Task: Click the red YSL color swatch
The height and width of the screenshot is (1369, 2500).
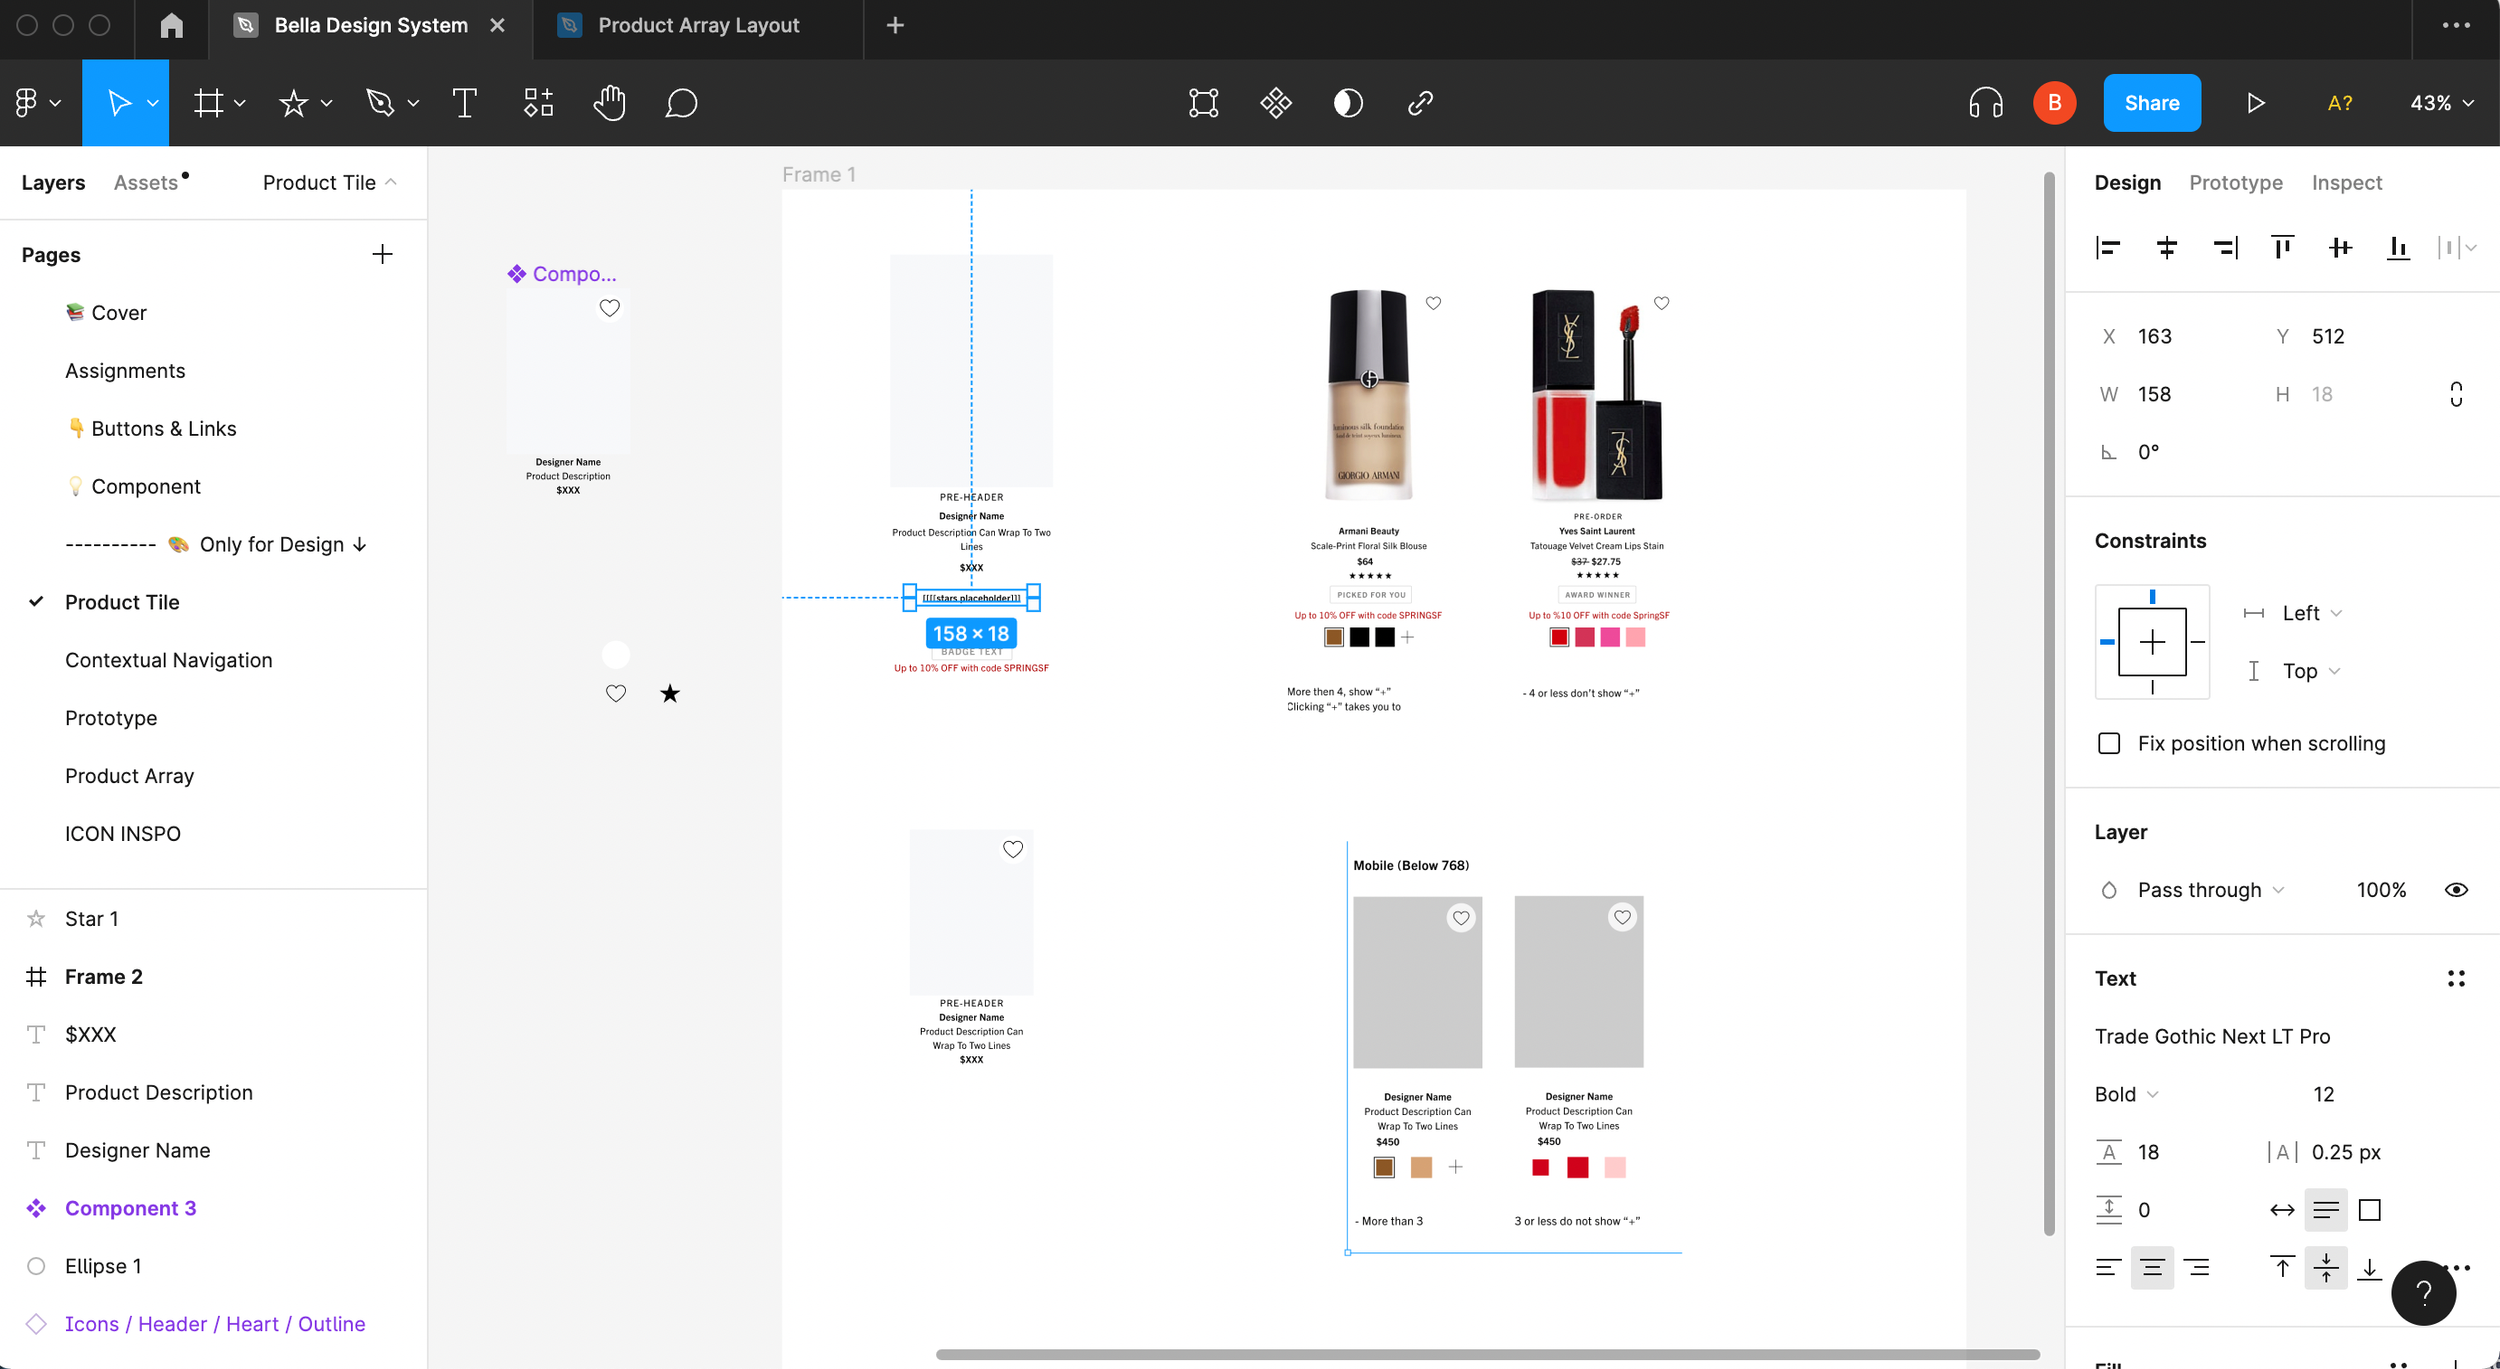Action: (x=1558, y=637)
